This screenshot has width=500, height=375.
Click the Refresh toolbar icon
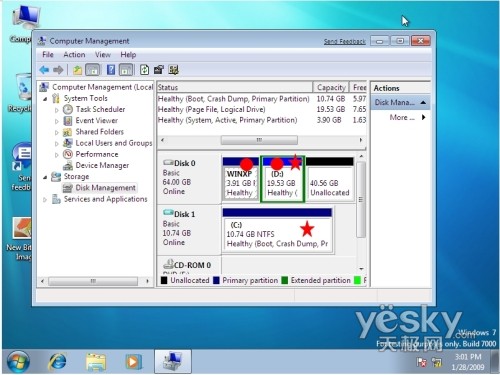(144, 70)
